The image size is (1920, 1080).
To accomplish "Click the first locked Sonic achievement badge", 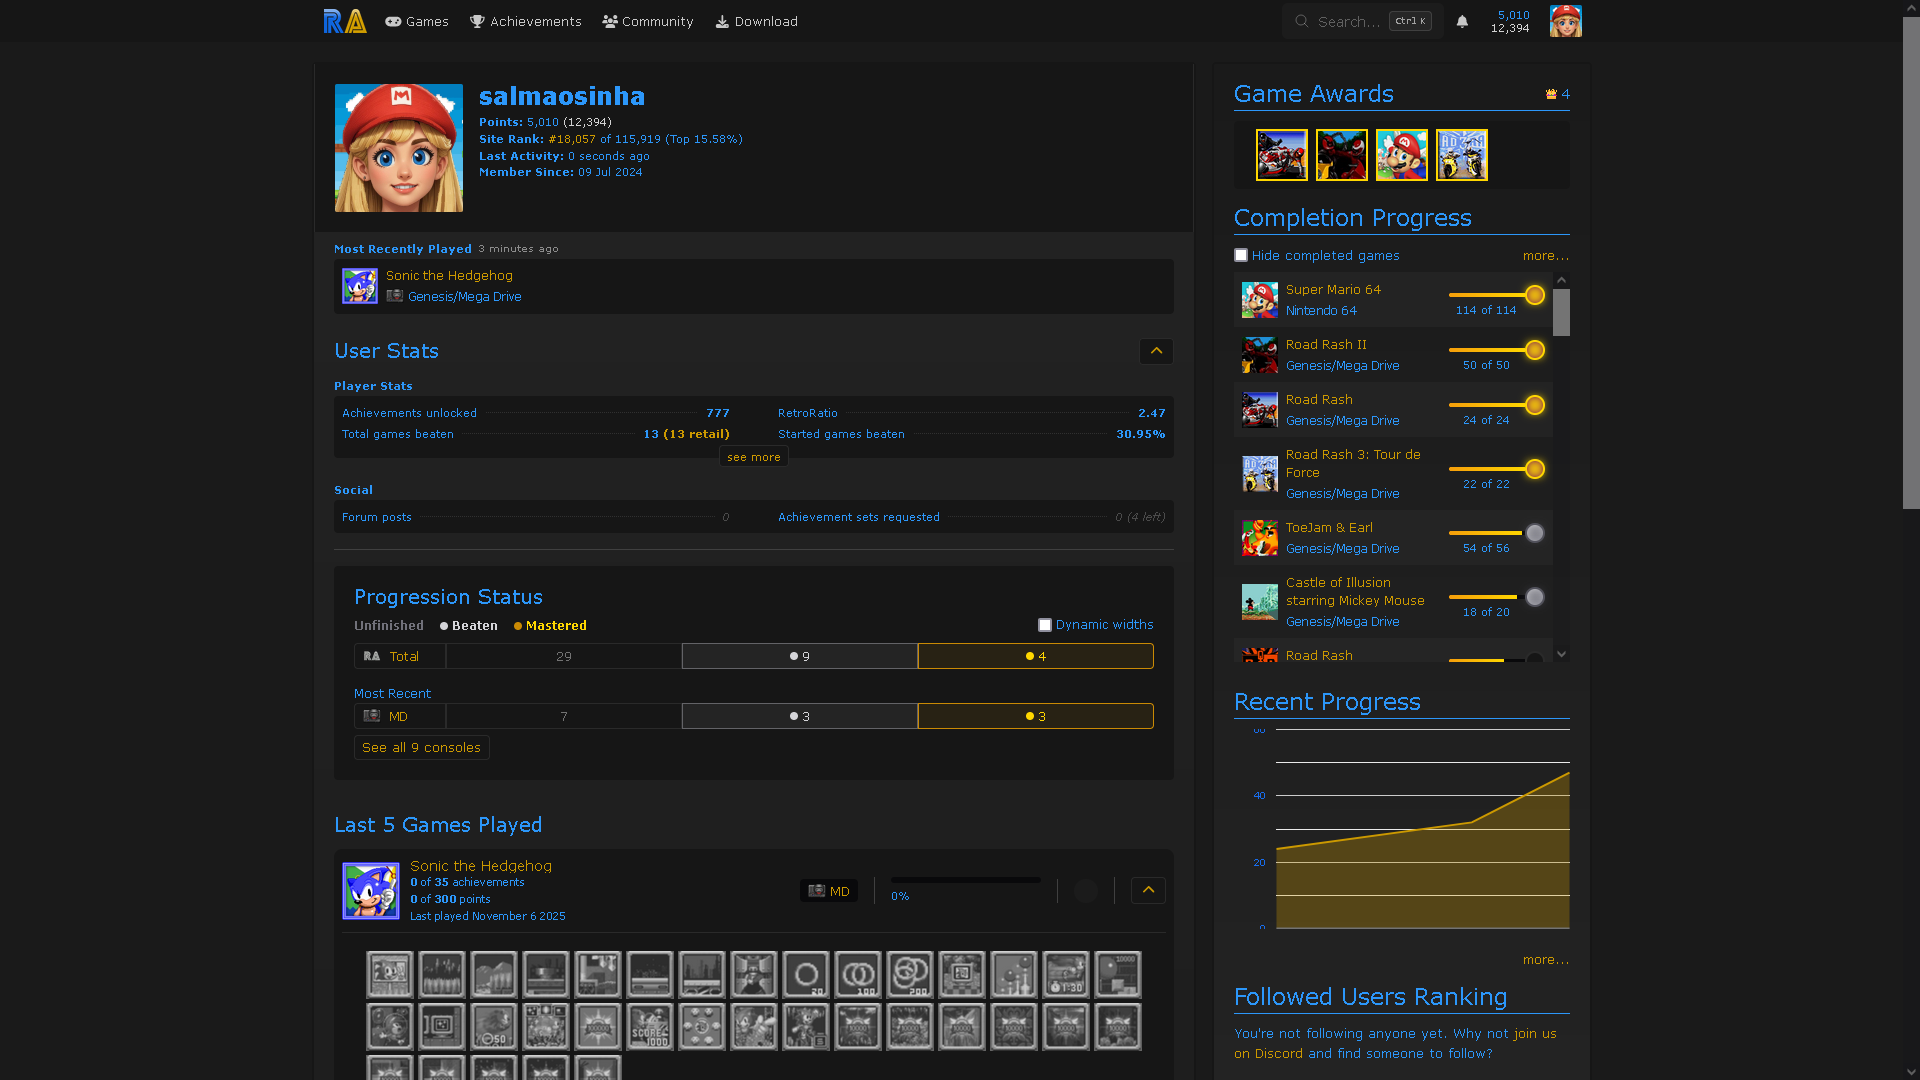I will pos(390,974).
